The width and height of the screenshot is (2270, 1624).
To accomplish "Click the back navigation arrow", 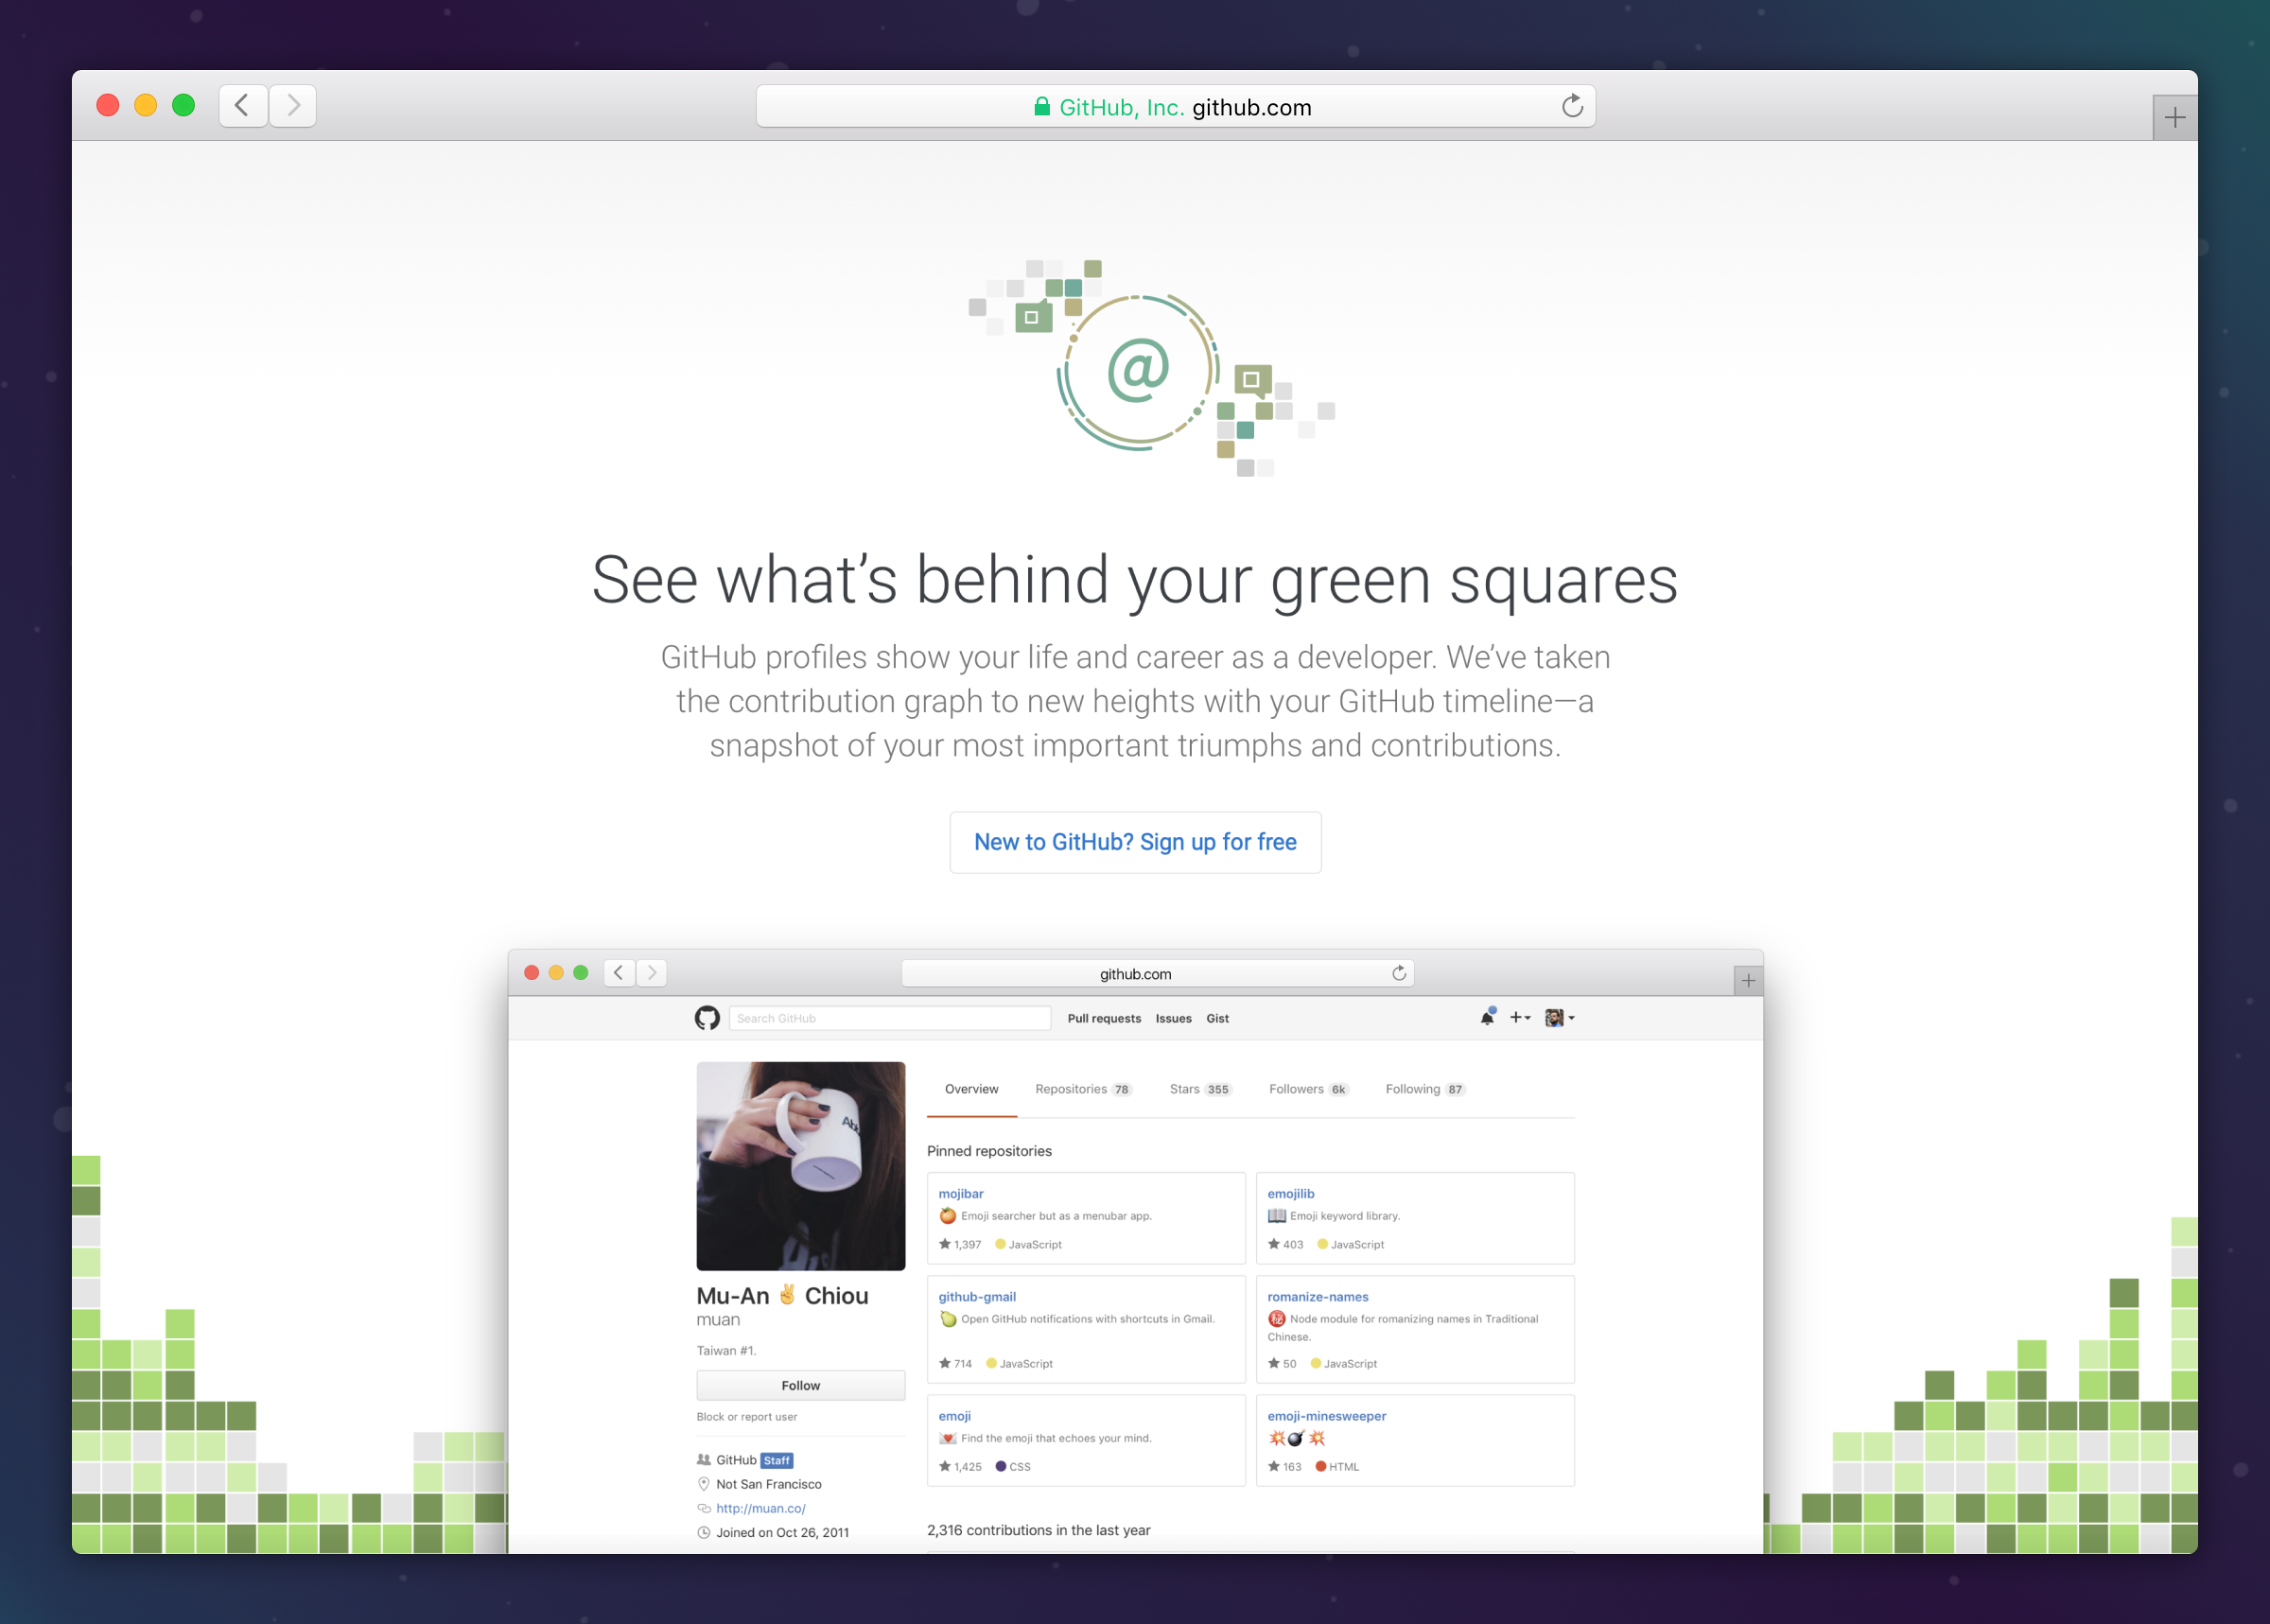I will (x=242, y=105).
